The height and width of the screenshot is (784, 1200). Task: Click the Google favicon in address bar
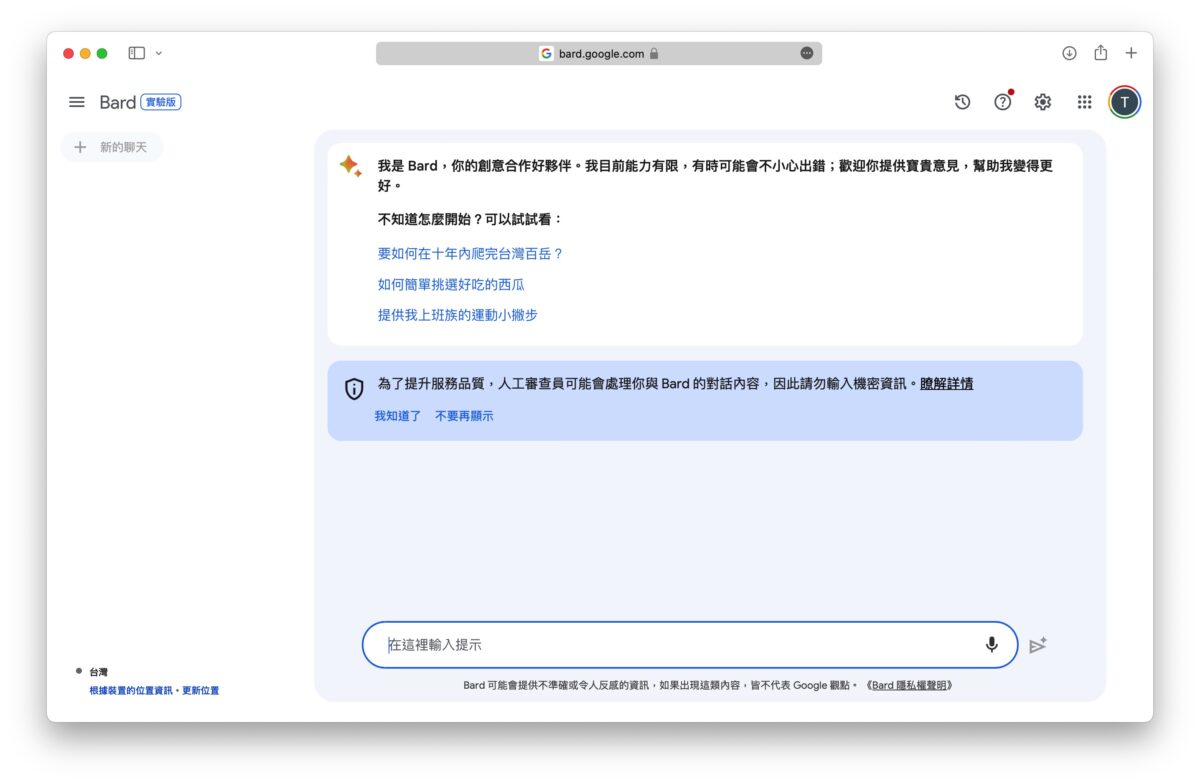(x=546, y=53)
